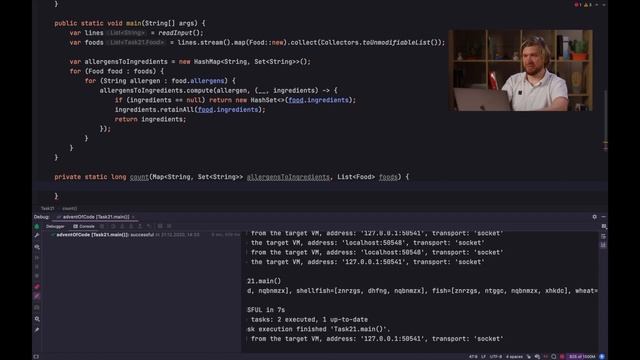640x360 pixels.
Task: Click Task21 in the breadcrumb bar
Action: point(47,208)
